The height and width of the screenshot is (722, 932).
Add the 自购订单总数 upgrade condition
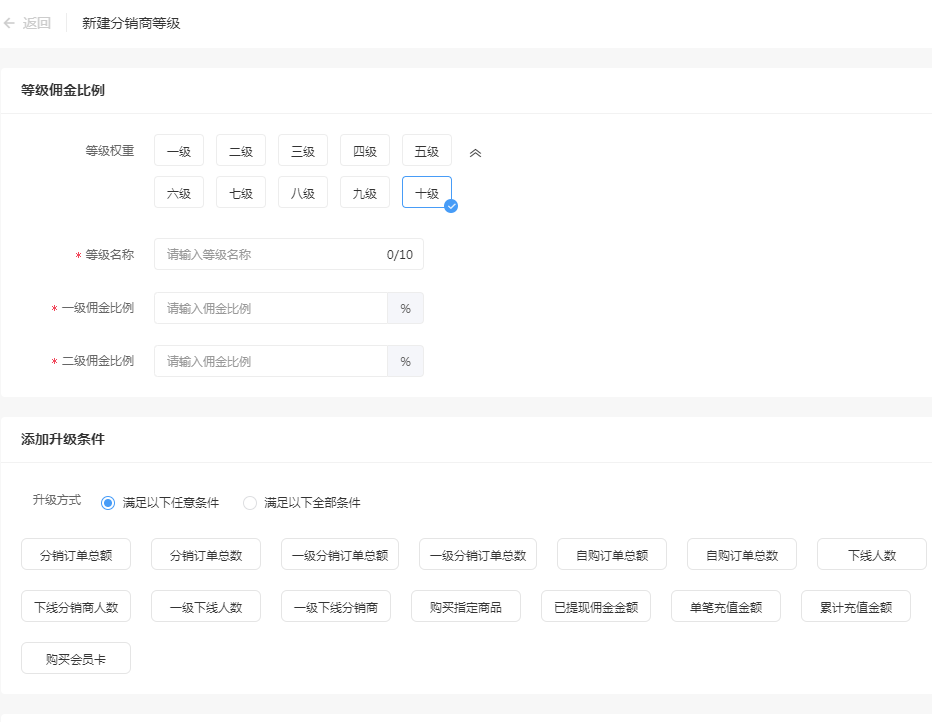click(742, 555)
